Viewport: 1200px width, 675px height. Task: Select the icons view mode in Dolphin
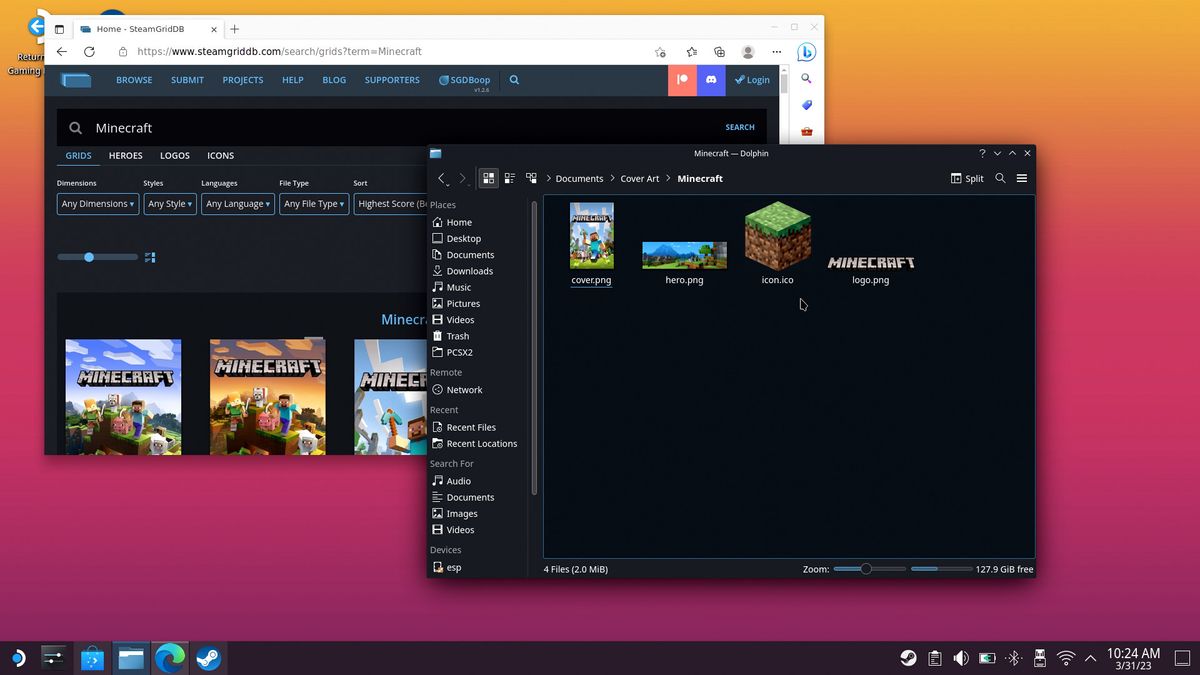click(488, 178)
